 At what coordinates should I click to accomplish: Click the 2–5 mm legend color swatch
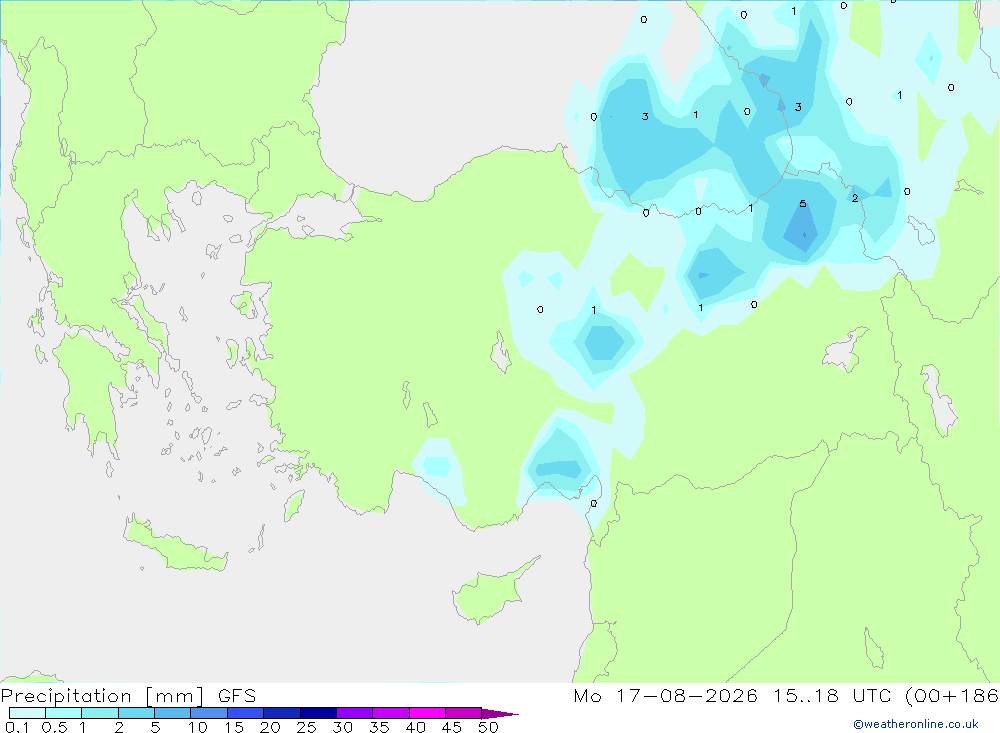point(136,713)
